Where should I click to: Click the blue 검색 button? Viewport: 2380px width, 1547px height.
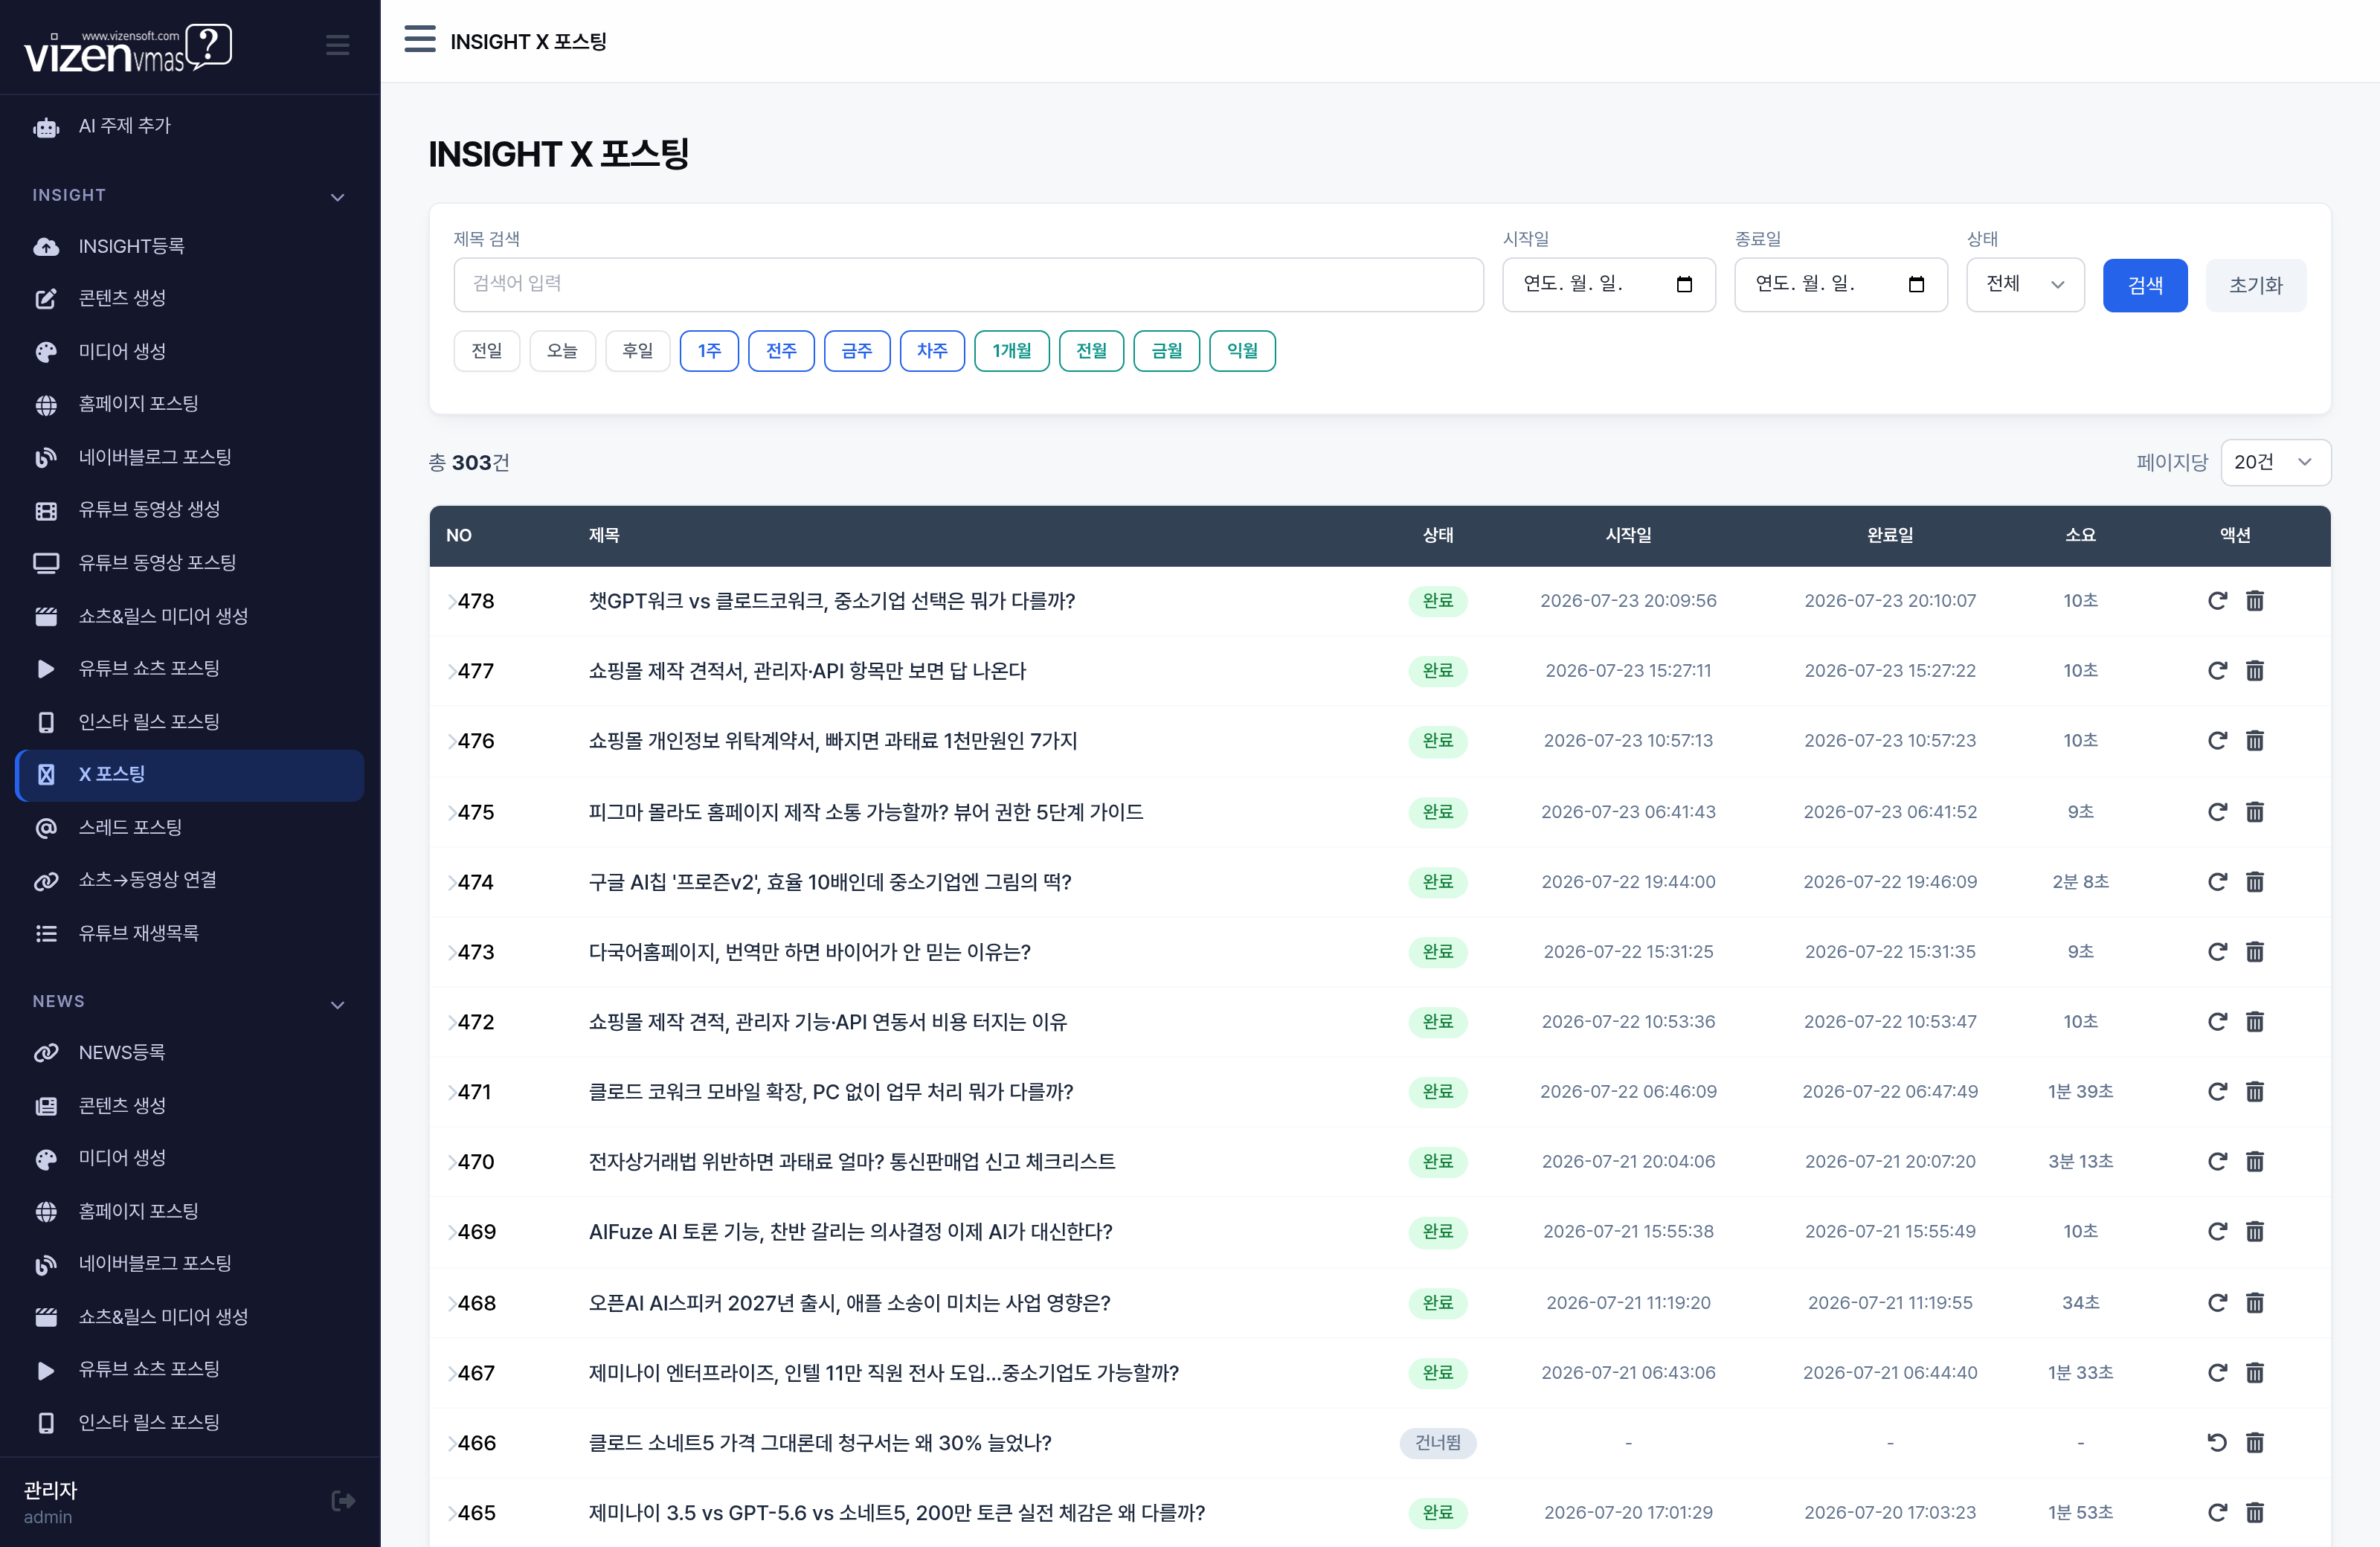tap(2145, 285)
